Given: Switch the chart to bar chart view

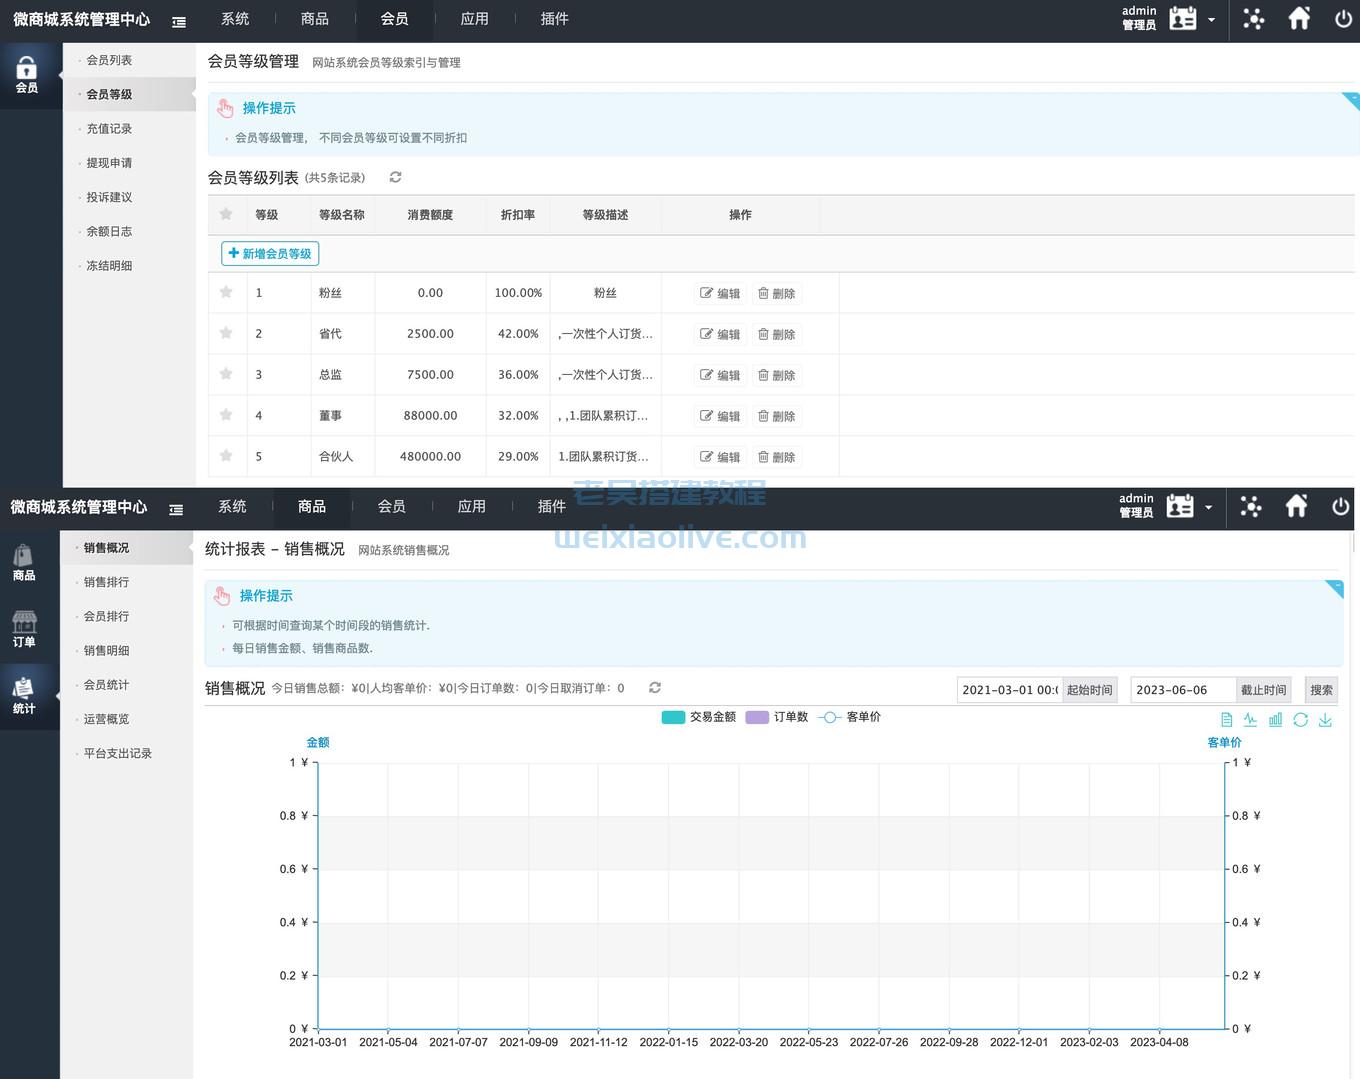Looking at the screenshot, I should coord(1275,720).
